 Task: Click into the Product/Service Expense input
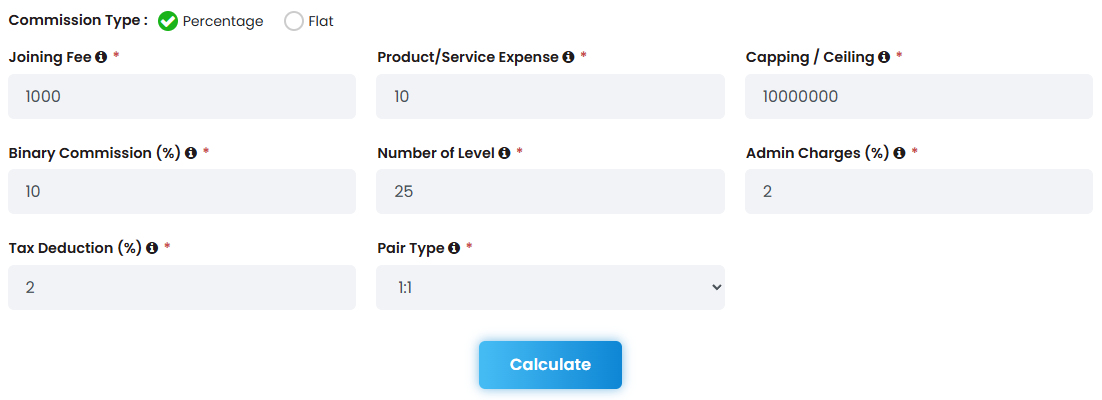[550, 96]
